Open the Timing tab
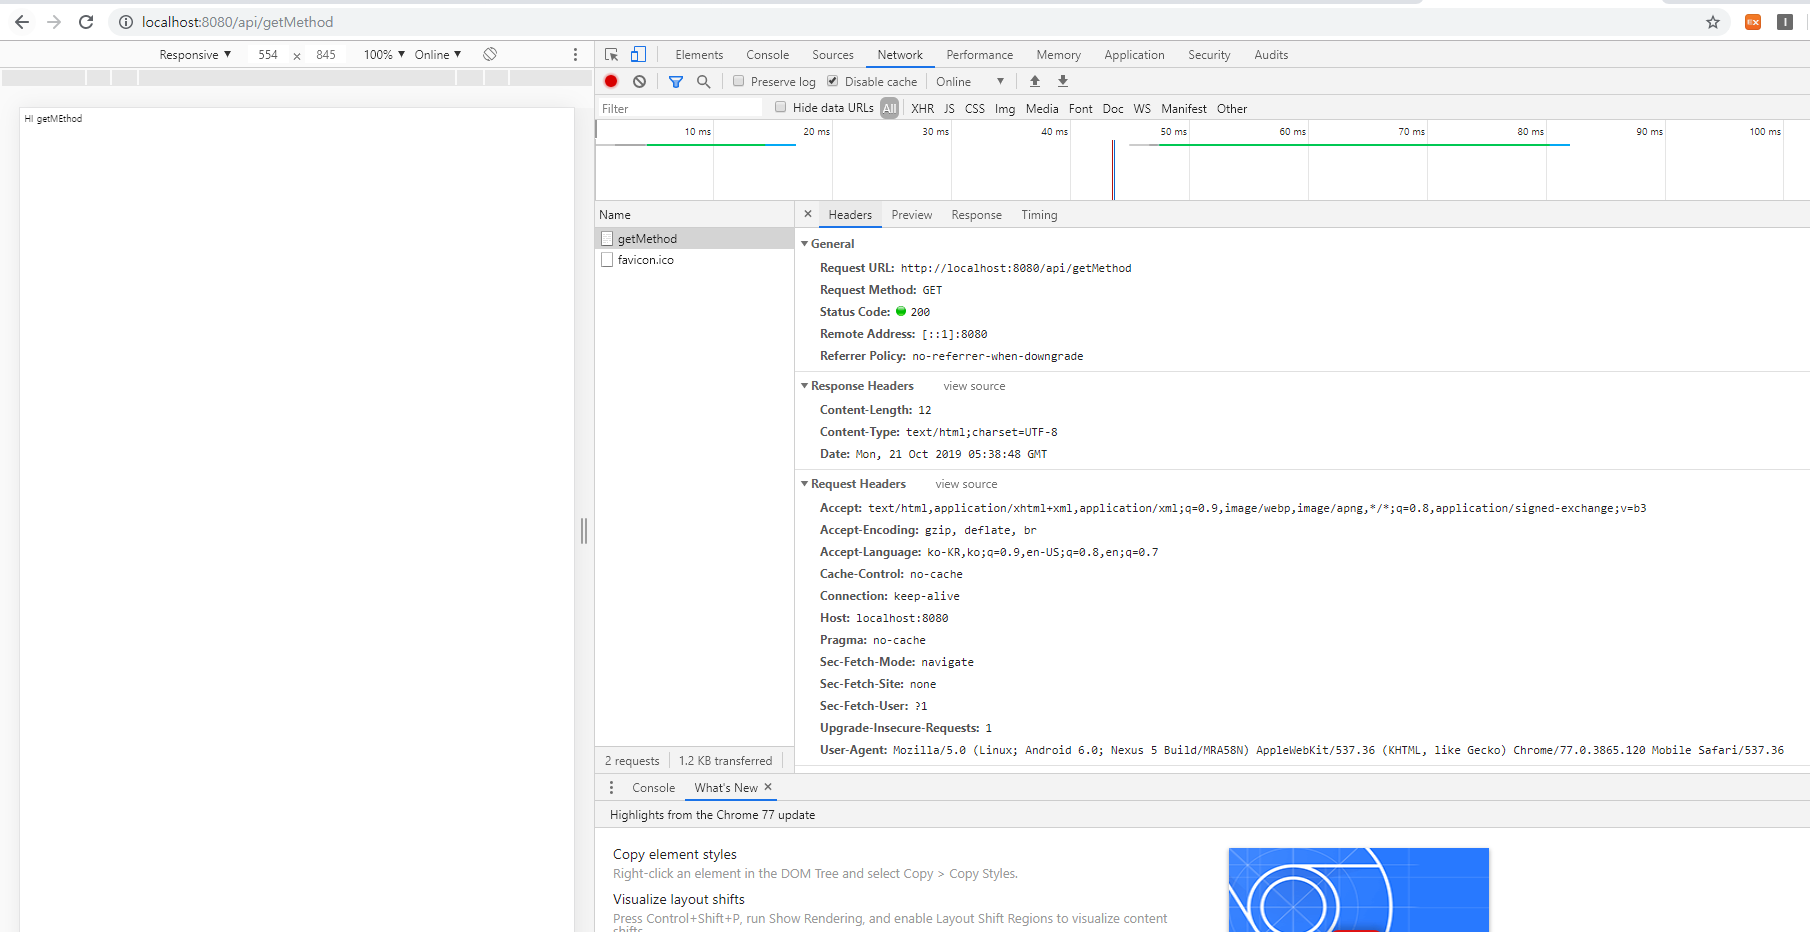Image resolution: width=1810 pixels, height=932 pixels. (x=1039, y=215)
